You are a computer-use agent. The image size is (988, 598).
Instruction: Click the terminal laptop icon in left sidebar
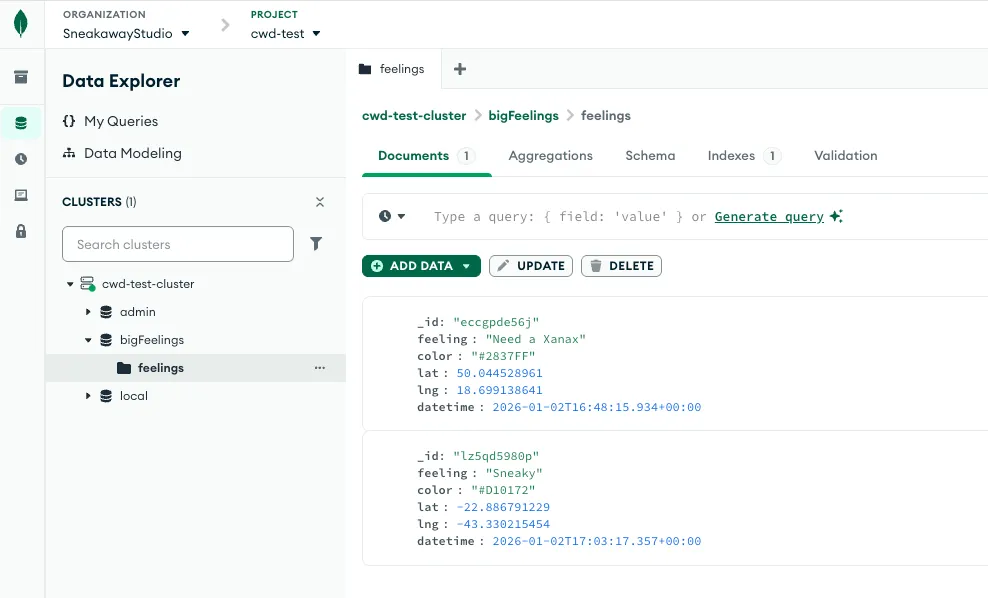tap(20, 195)
